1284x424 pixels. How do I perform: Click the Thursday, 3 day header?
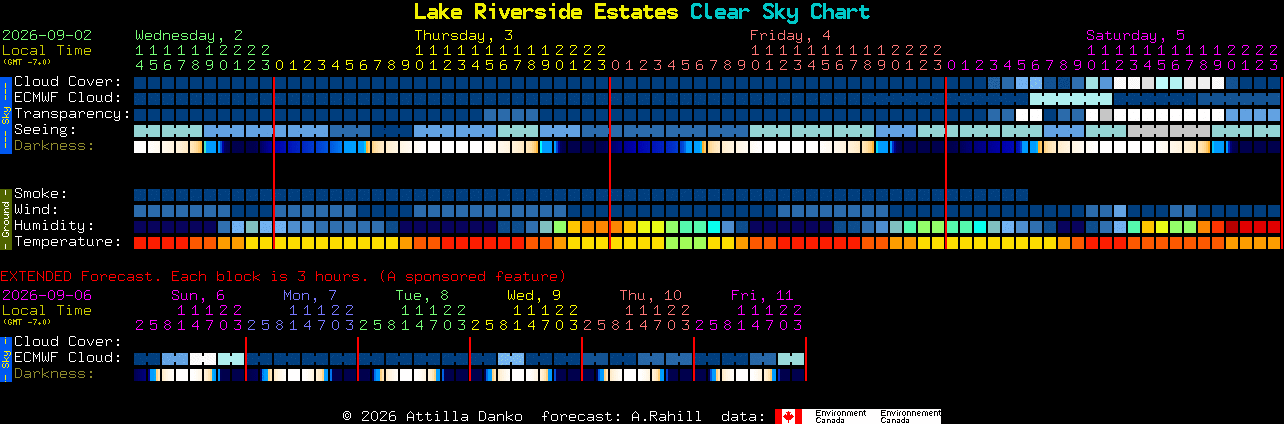(x=464, y=35)
